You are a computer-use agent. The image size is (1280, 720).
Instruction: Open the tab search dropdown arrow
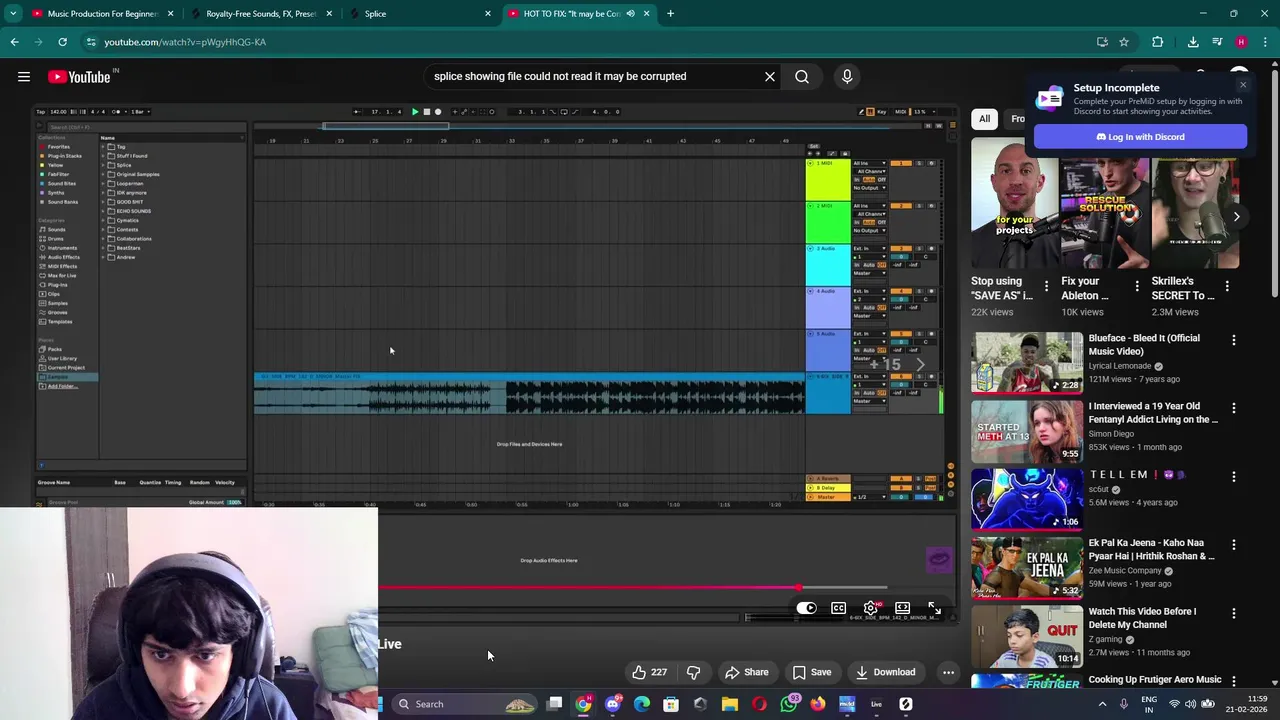(13, 14)
